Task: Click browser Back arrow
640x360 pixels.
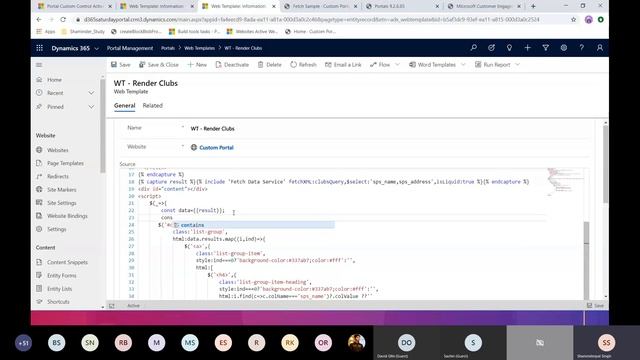Action: [39, 20]
